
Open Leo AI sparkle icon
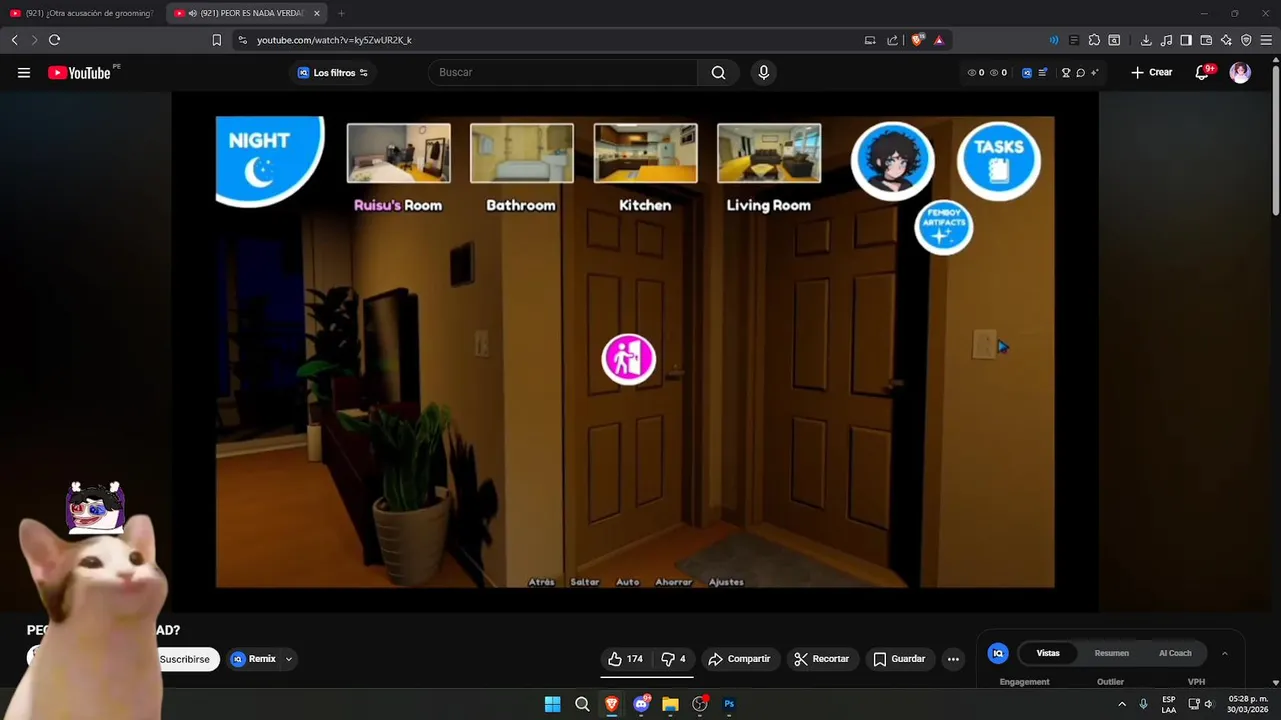click(1226, 40)
